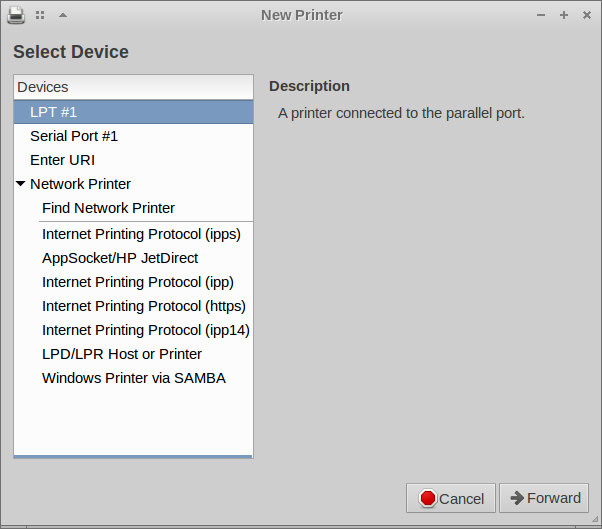Click the up arrow icon in the title bar
This screenshot has width=602, height=529.
[63, 15]
